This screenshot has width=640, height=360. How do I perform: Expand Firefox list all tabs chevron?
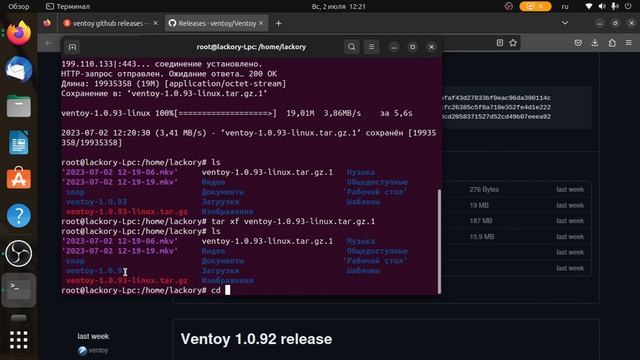click(565, 23)
